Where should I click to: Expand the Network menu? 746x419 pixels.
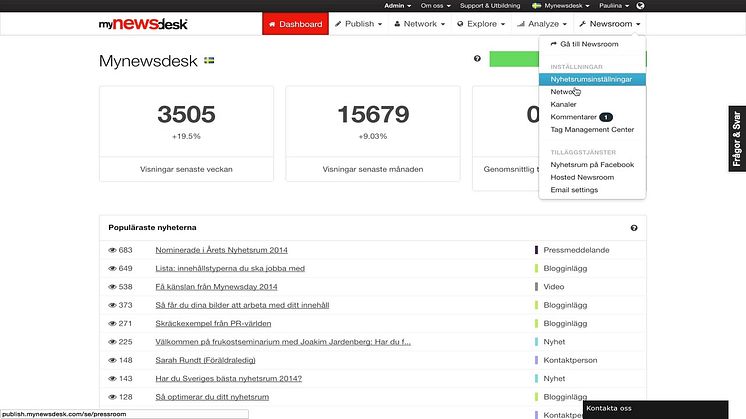coord(420,24)
